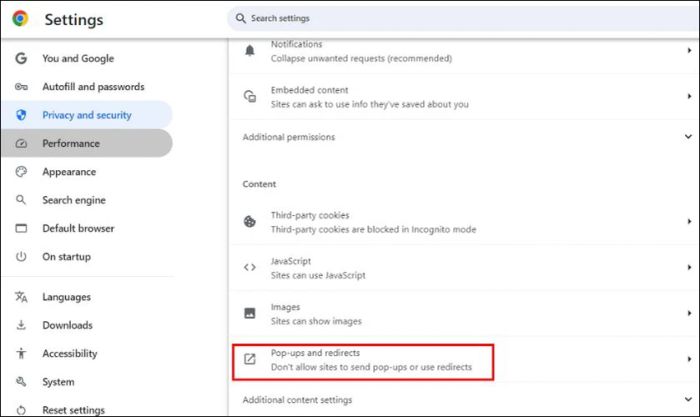Click 'Sites can show images' text
Screen dimensions: 700x417
(316, 321)
